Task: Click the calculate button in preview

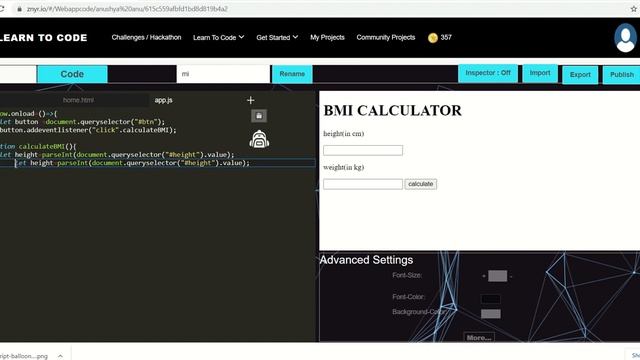Action: pos(420,184)
